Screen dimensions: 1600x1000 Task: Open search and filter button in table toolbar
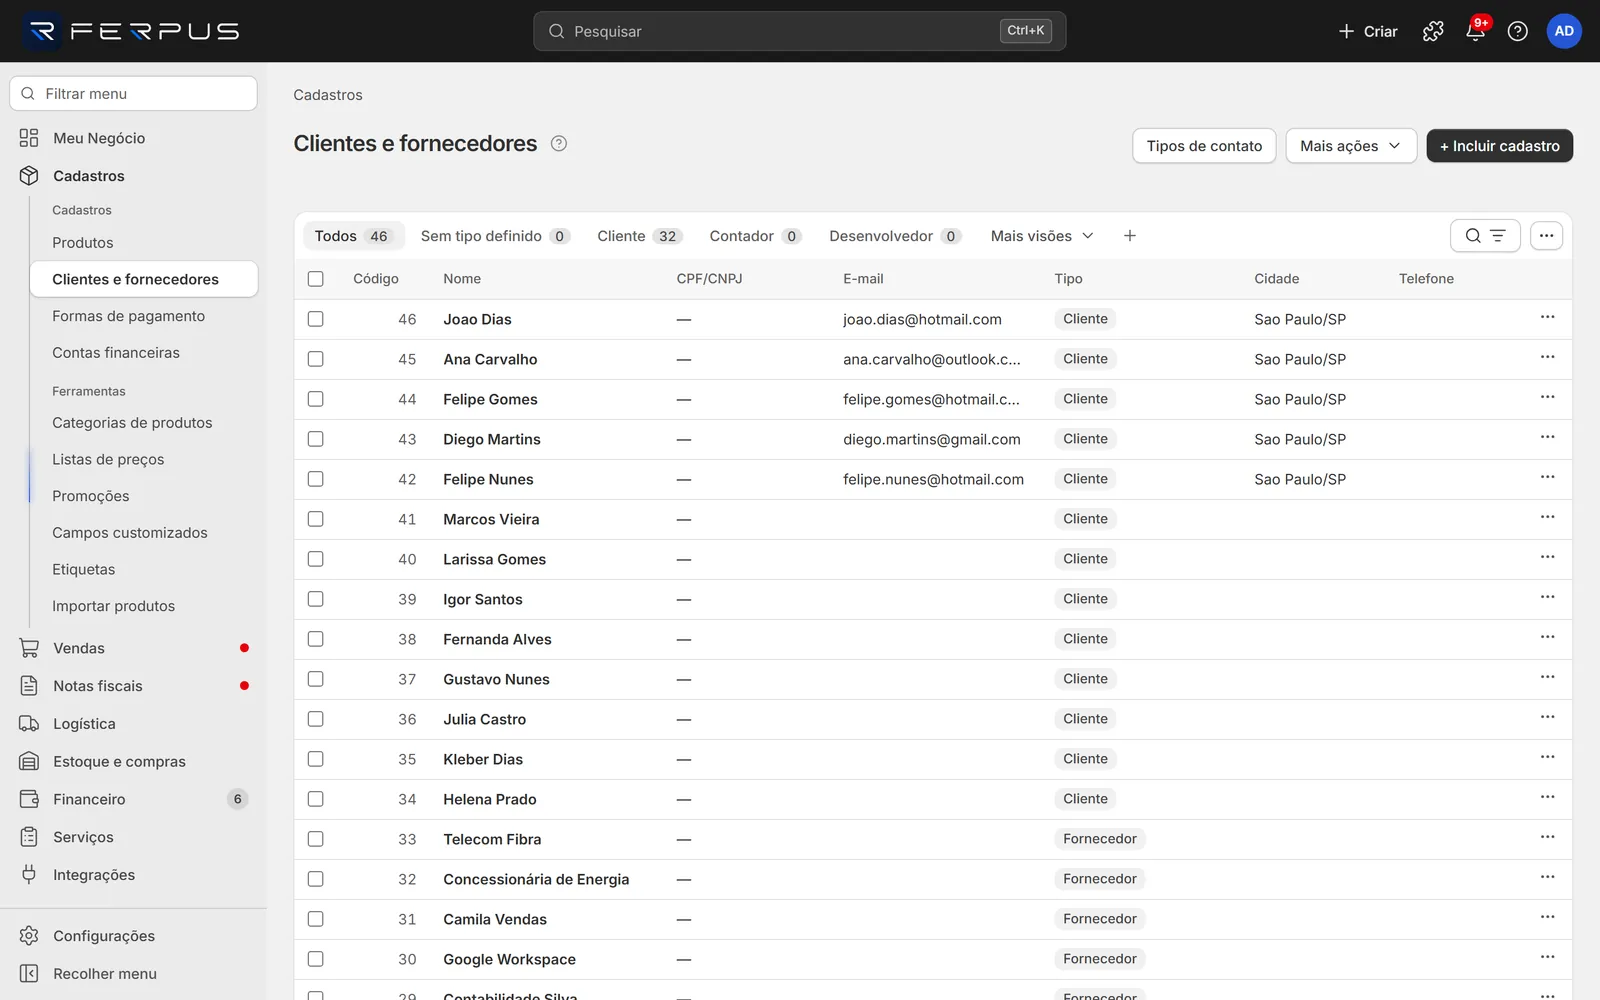1485,236
